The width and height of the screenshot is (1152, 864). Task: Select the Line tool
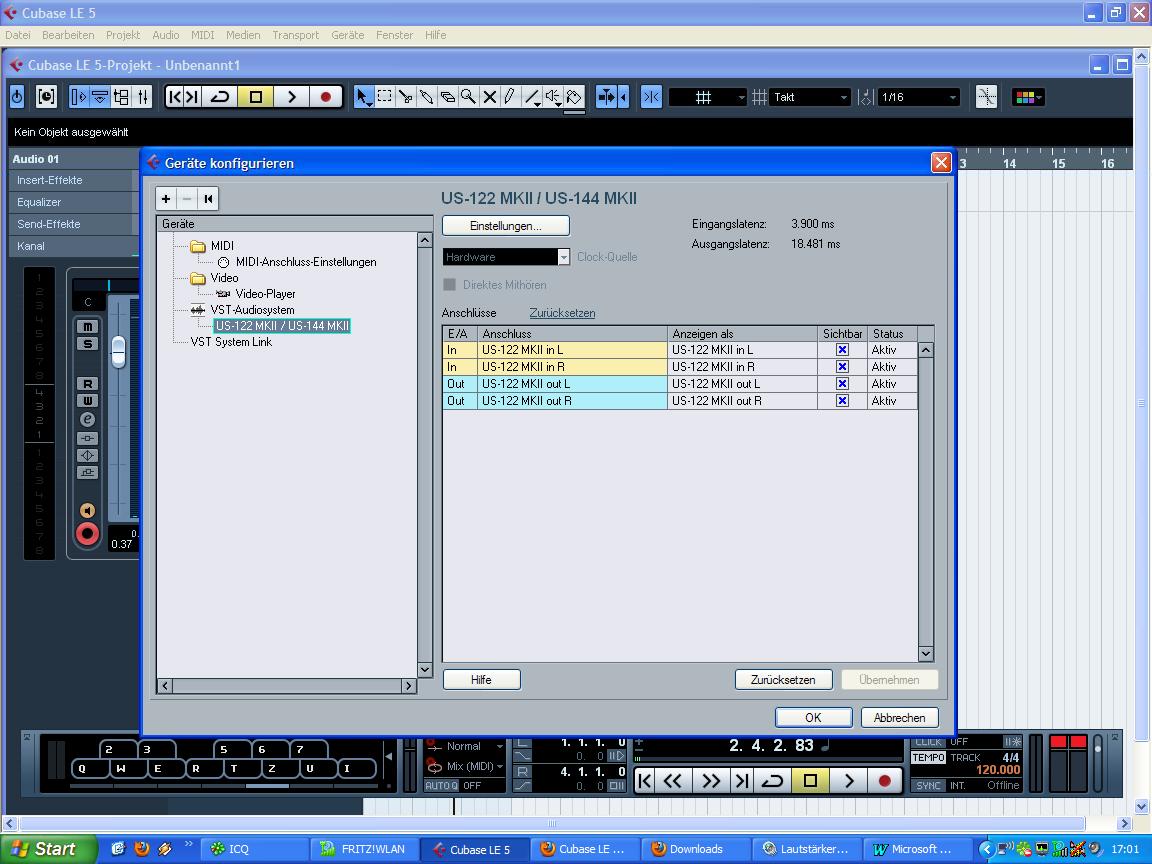pyautogui.click(x=532, y=97)
